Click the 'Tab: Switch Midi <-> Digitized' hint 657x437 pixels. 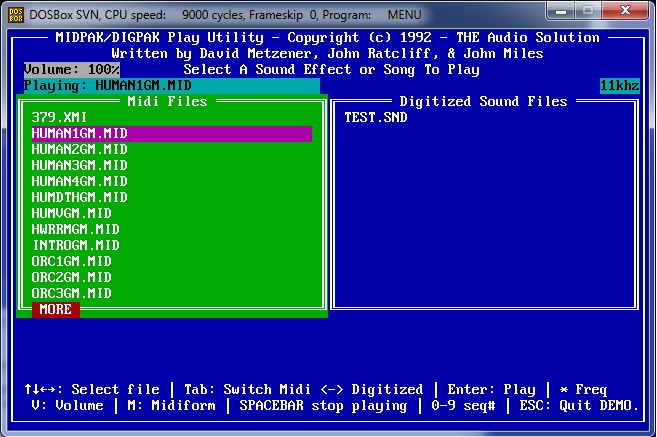[x=304, y=390]
